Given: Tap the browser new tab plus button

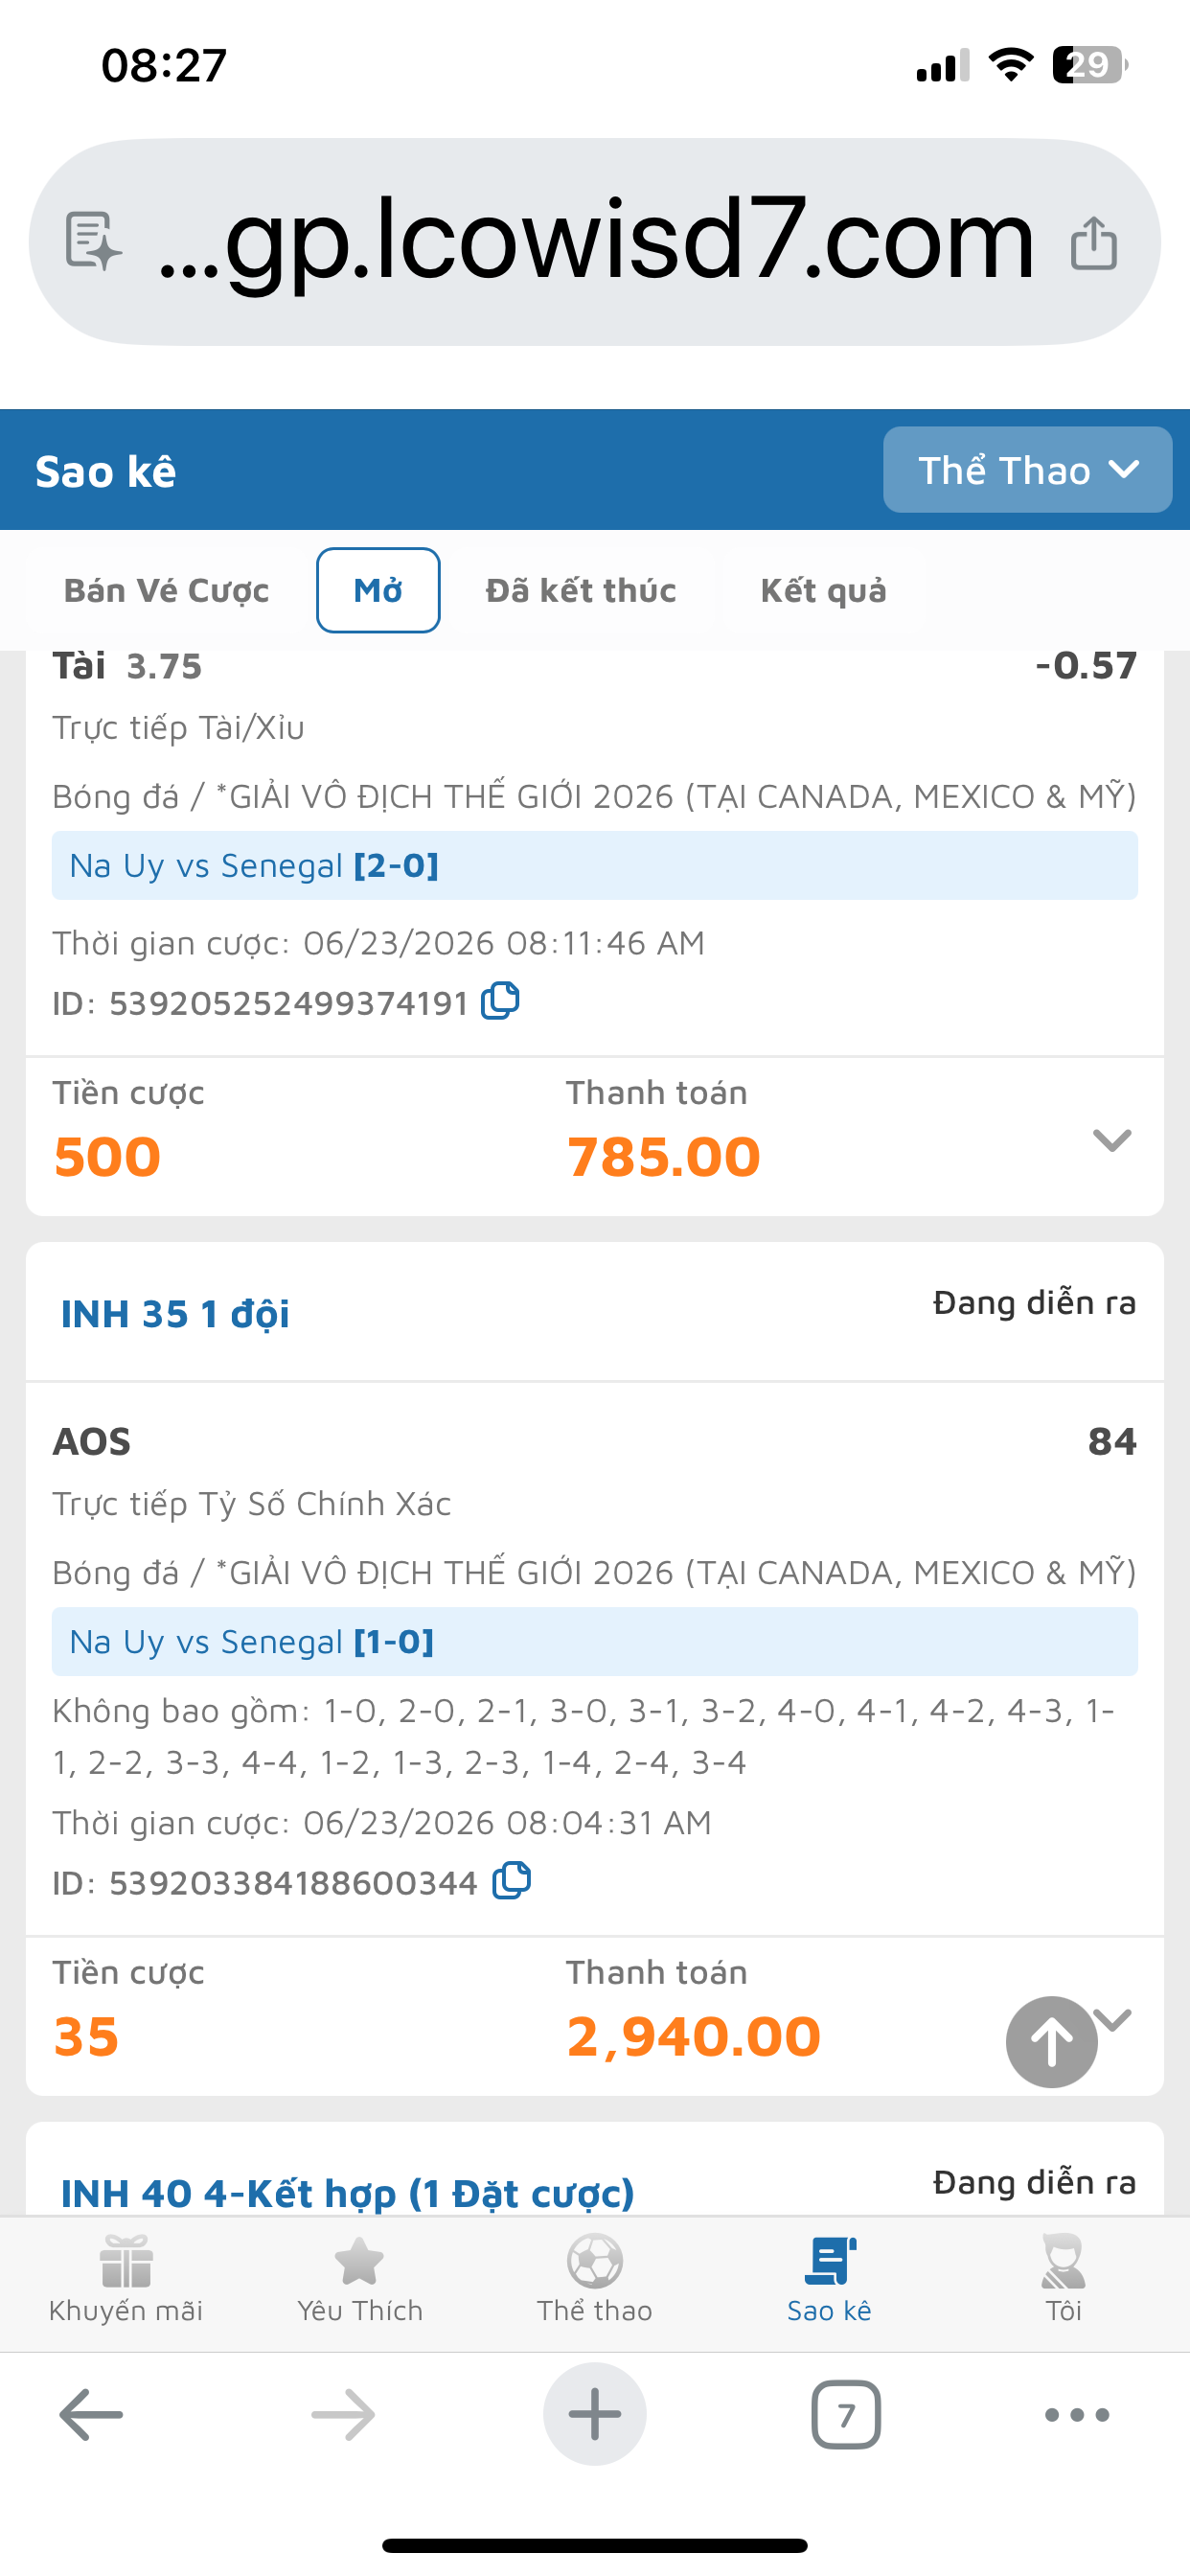Looking at the screenshot, I should click(595, 2414).
